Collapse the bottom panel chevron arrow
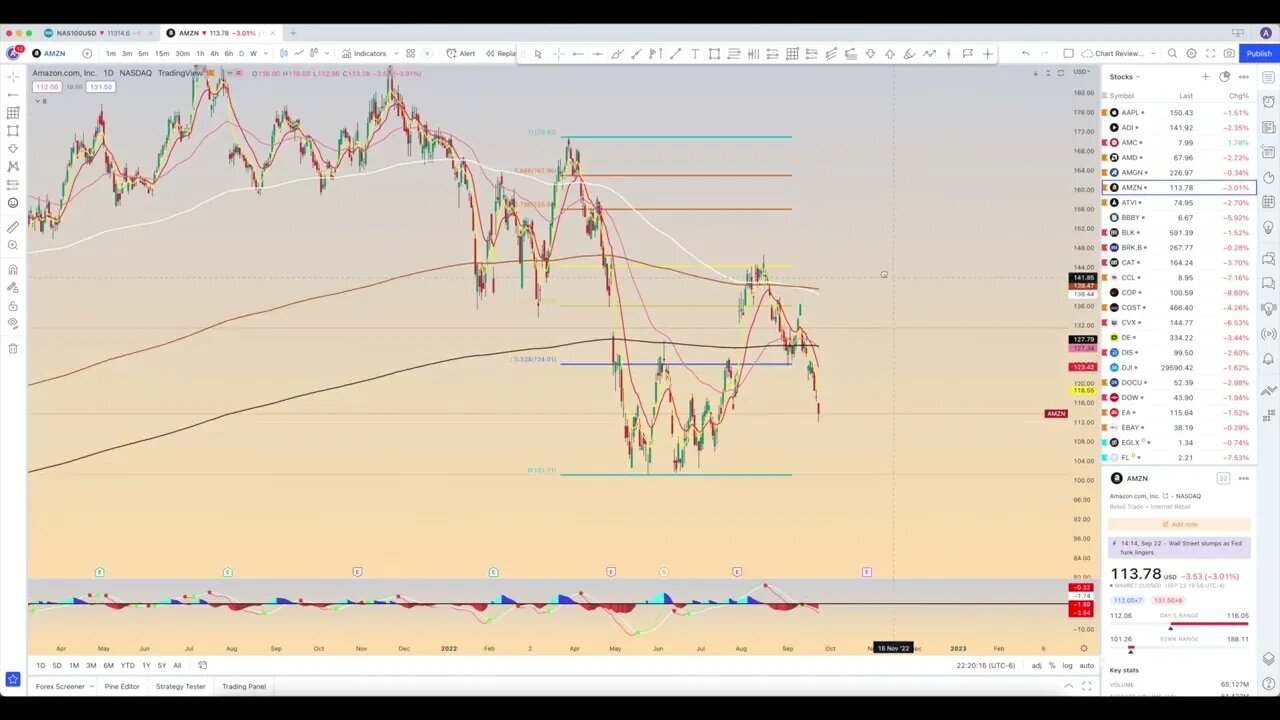This screenshot has height=720, width=1280. click(x=1068, y=686)
